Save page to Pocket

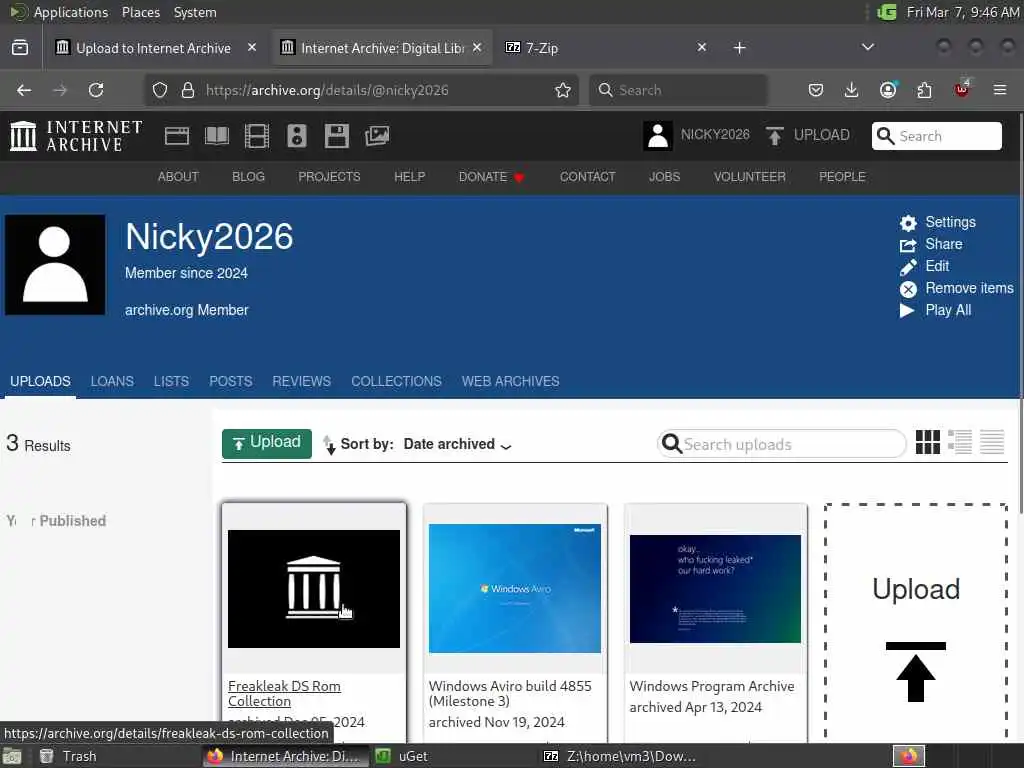click(816, 90)
